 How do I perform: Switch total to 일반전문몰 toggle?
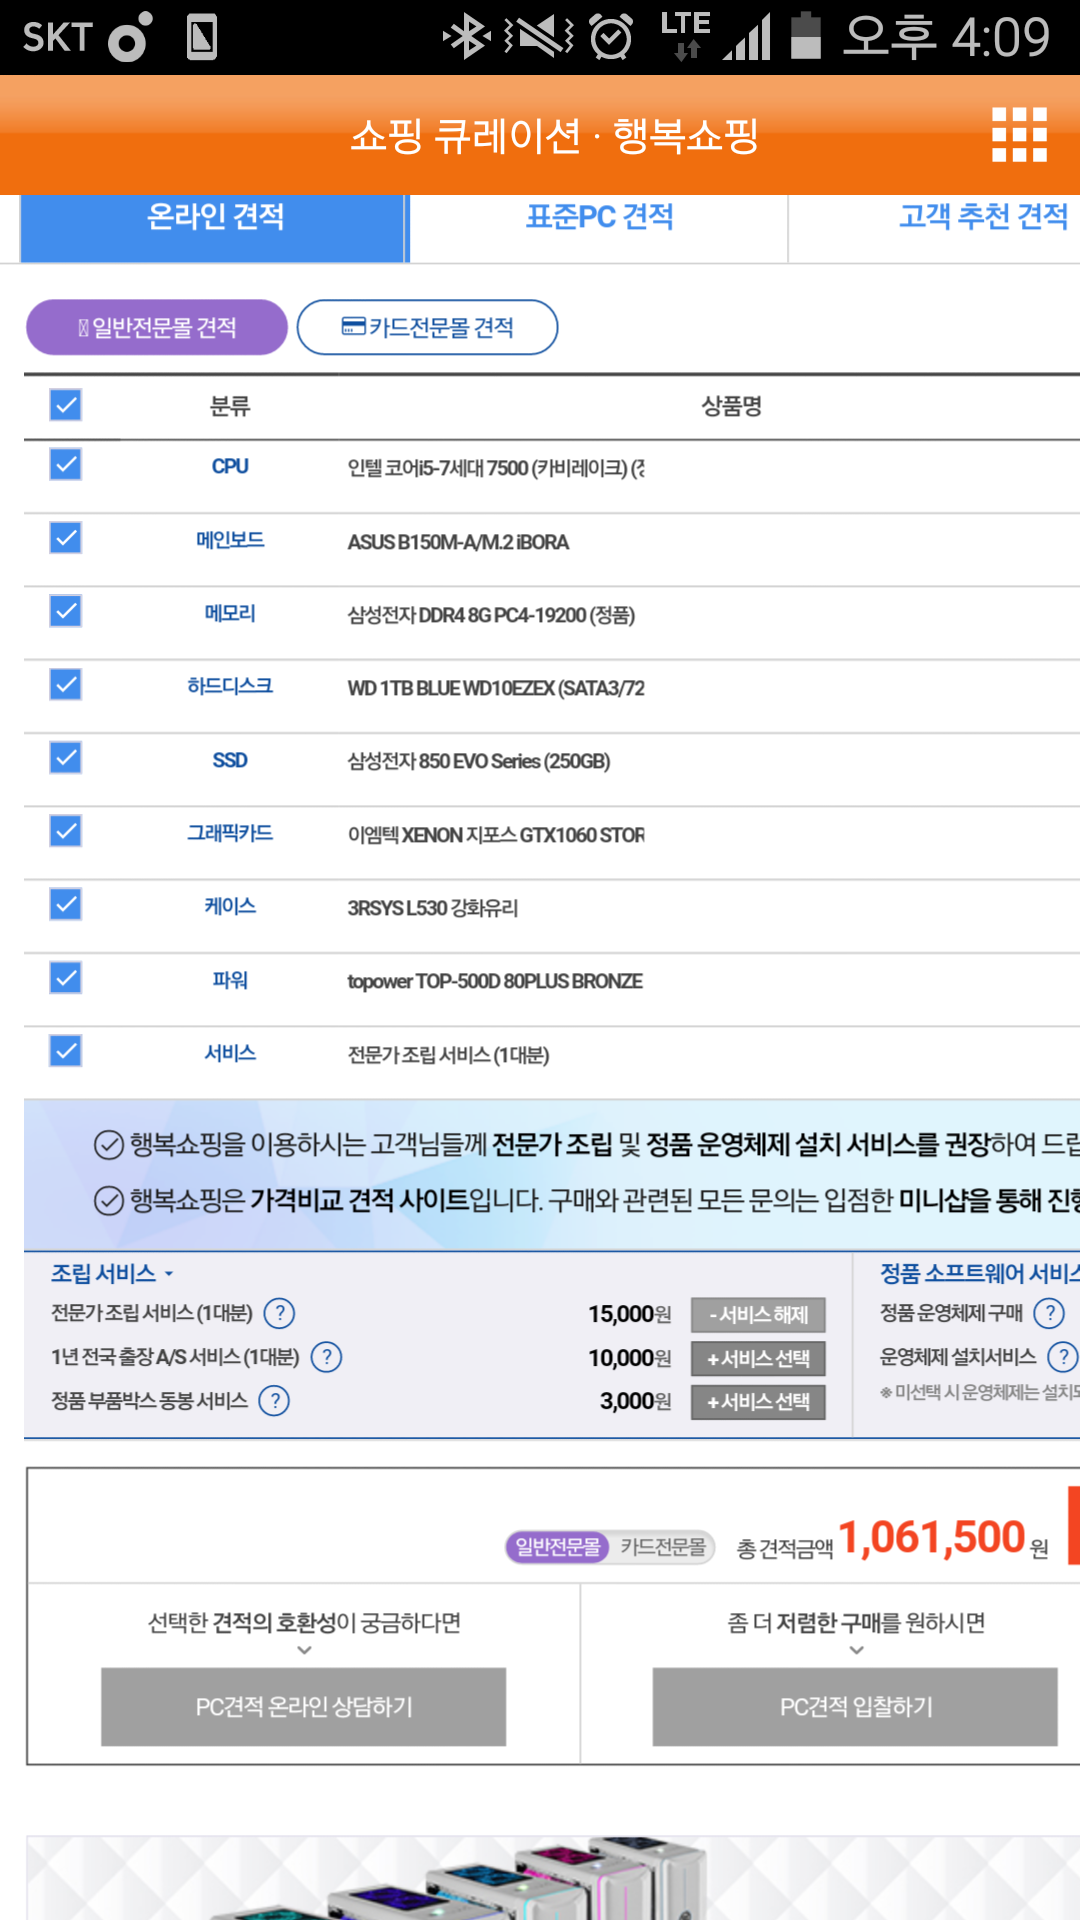click(558, 1547)
